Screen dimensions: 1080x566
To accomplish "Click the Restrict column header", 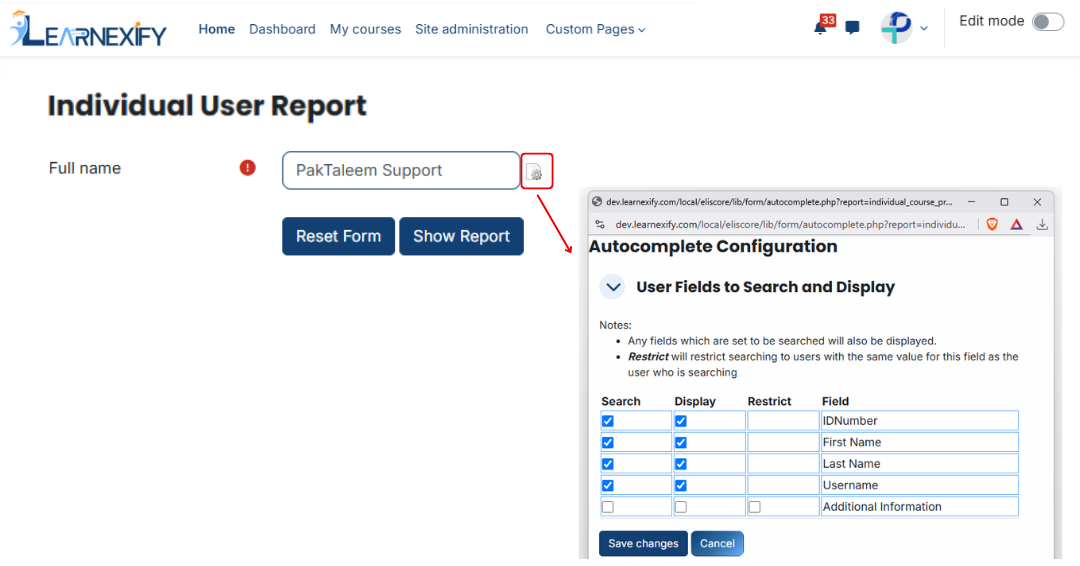I will click(x=769, y=401).
